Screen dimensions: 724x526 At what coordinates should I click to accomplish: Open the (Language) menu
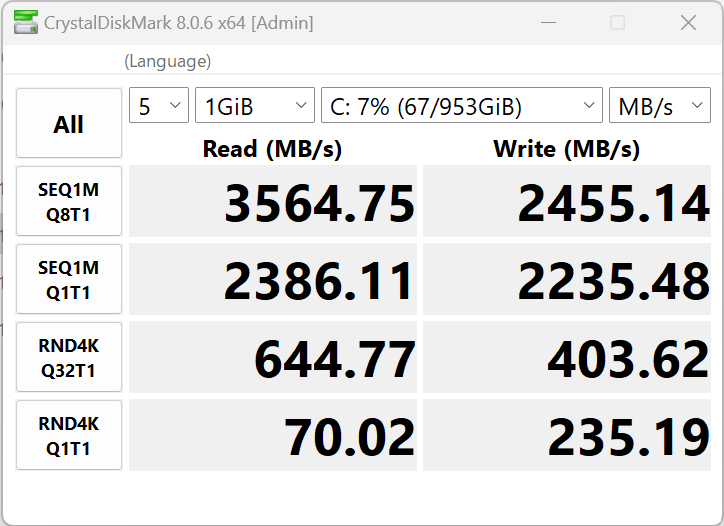[x=168, y=61]
